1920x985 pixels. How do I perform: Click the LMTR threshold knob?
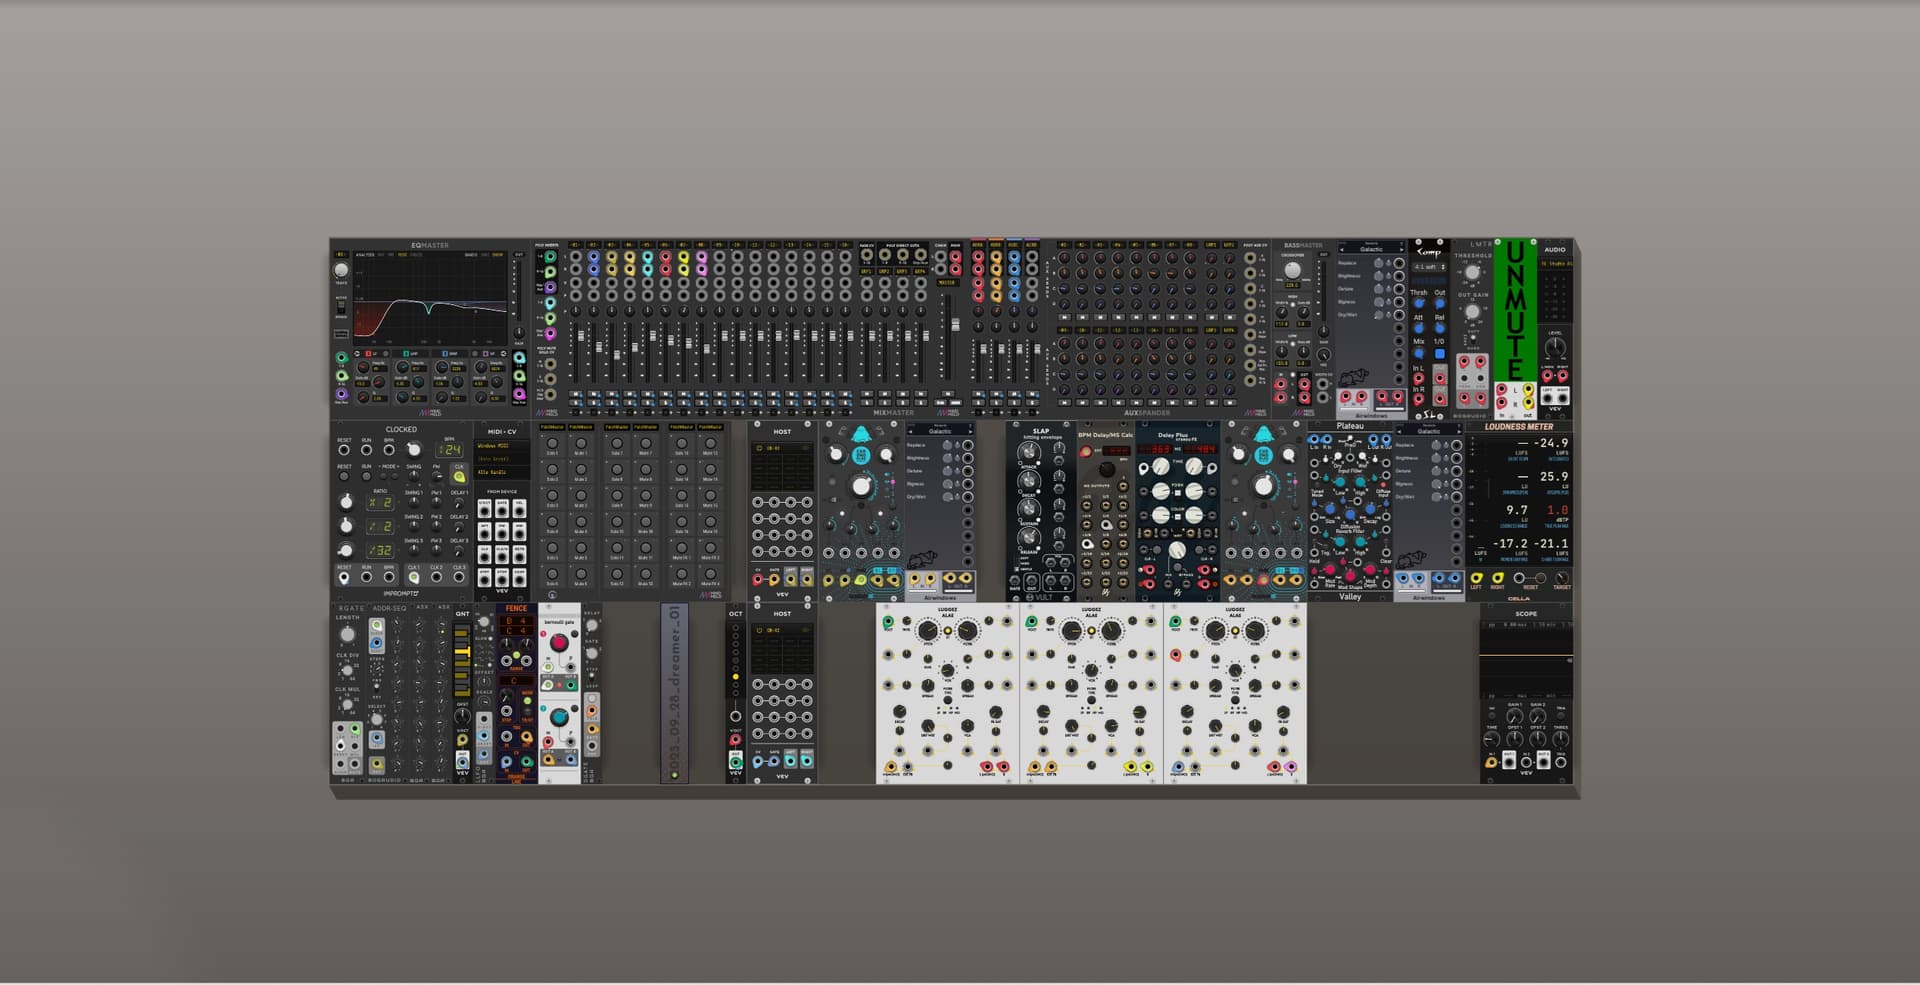click(1472, 272)
